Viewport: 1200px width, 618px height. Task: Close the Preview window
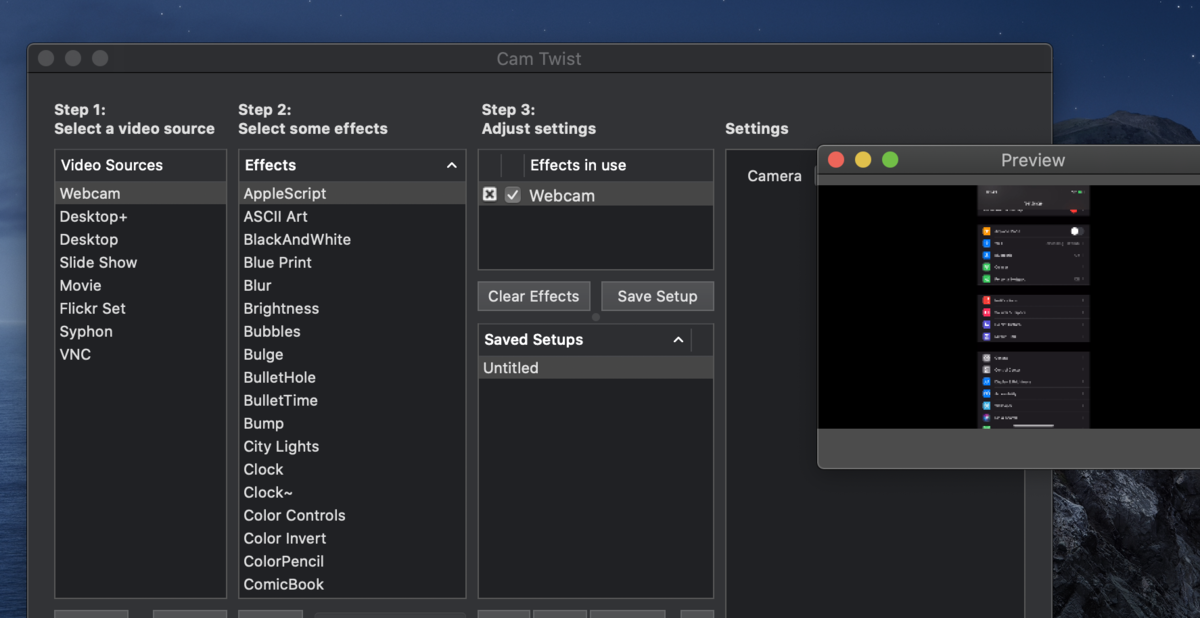click(836, 160)
